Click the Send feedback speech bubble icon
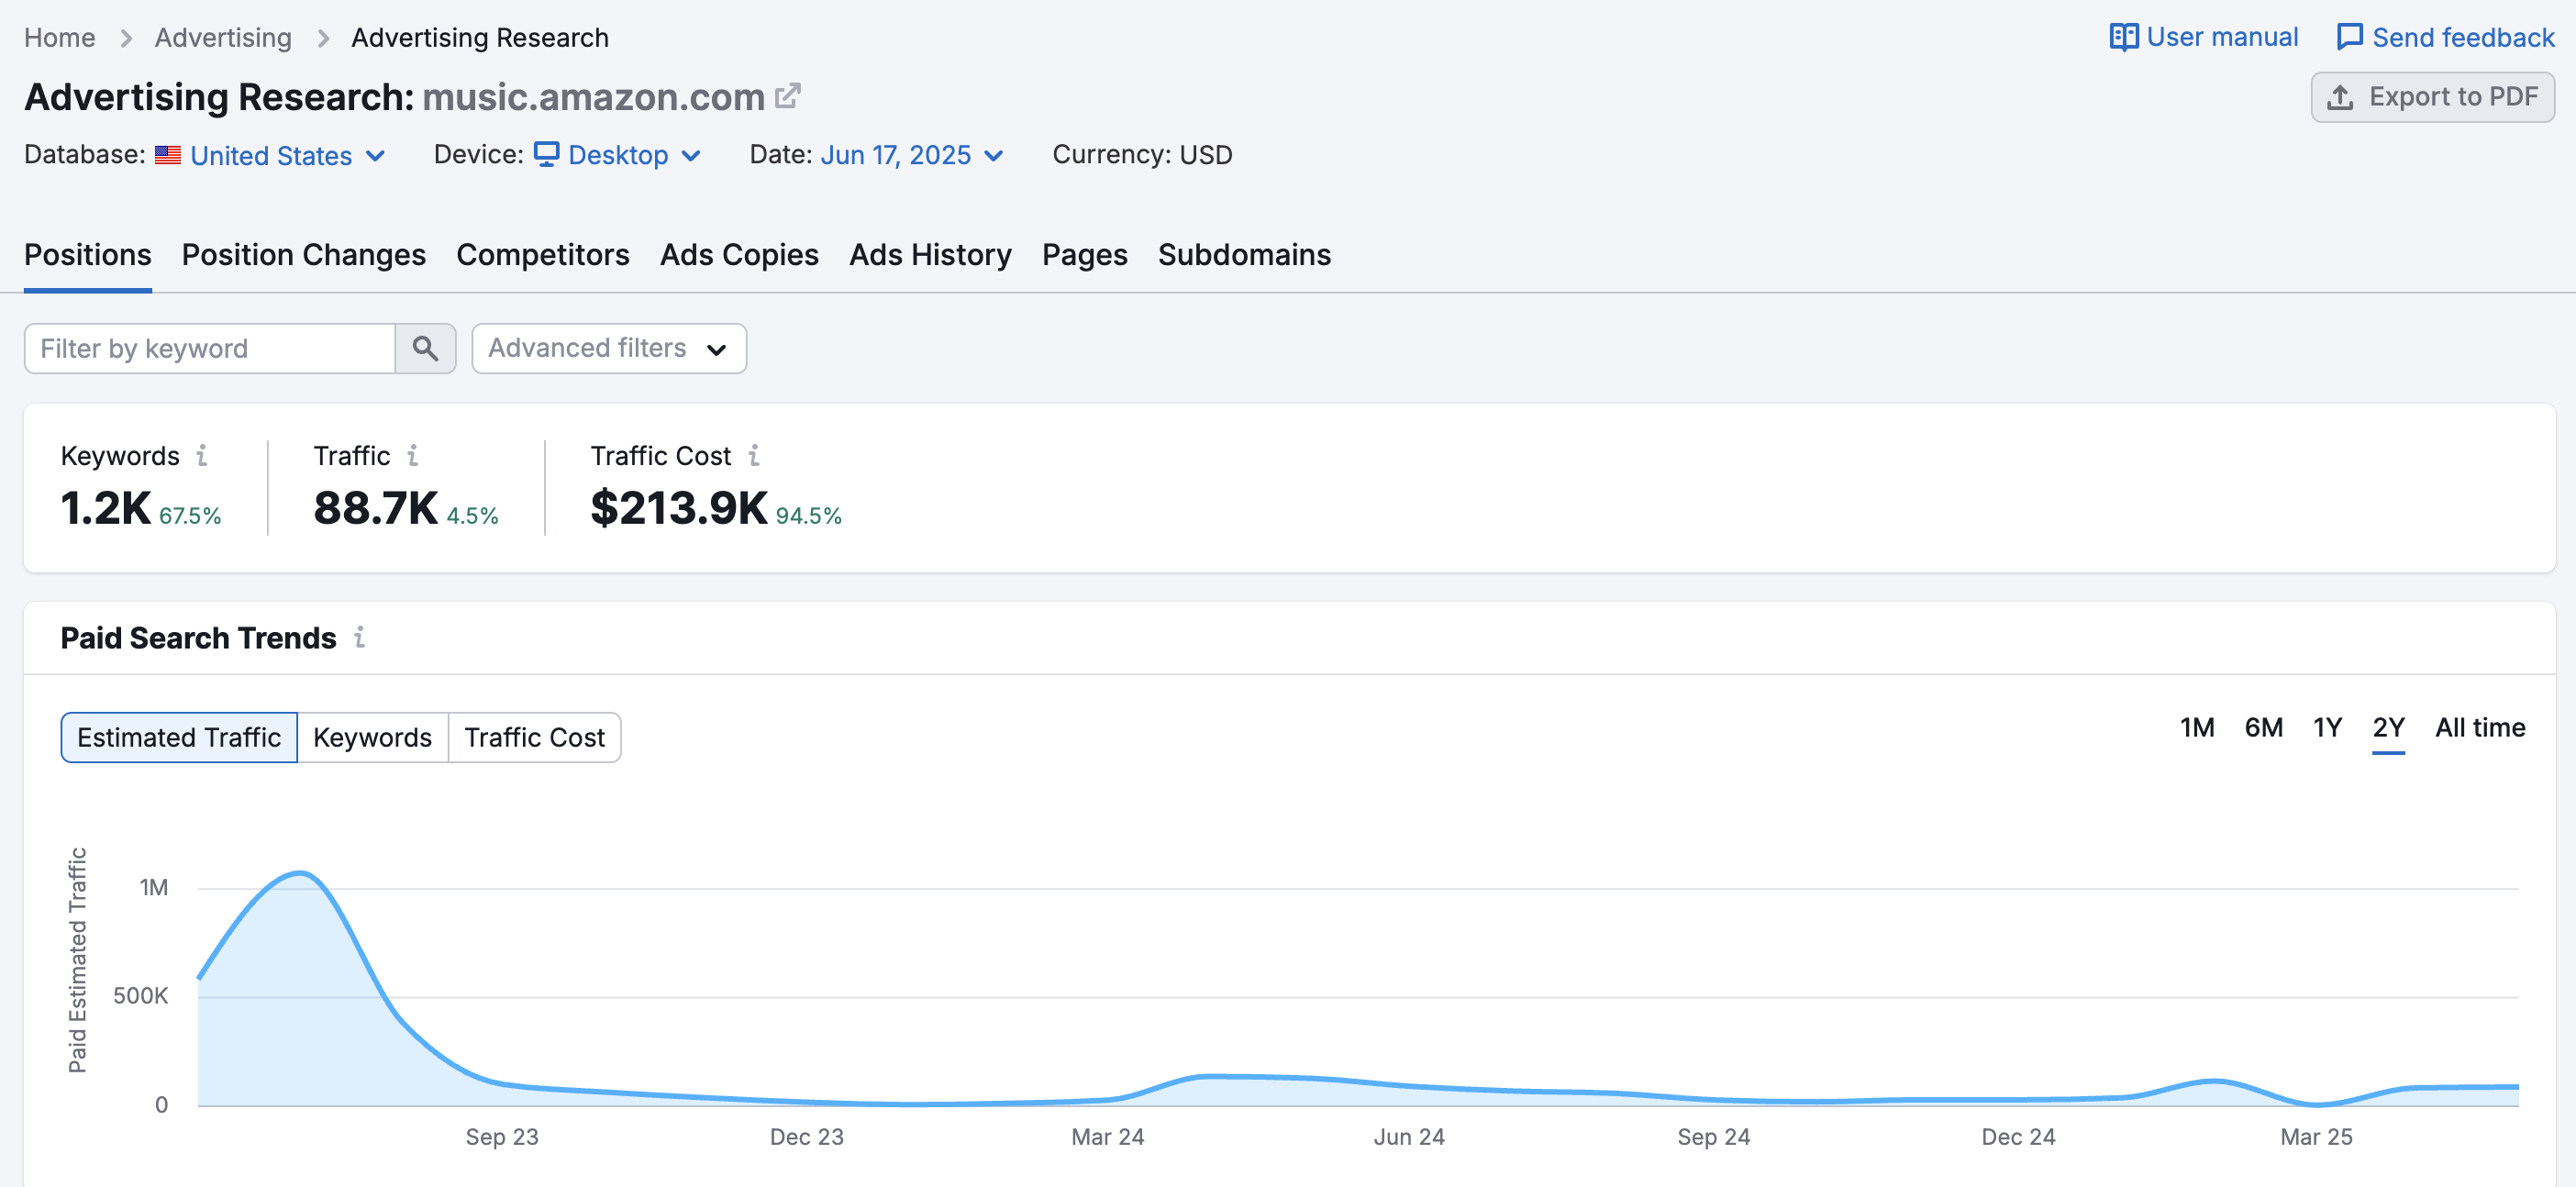 pyautogui.click(x=2351, y=36)
